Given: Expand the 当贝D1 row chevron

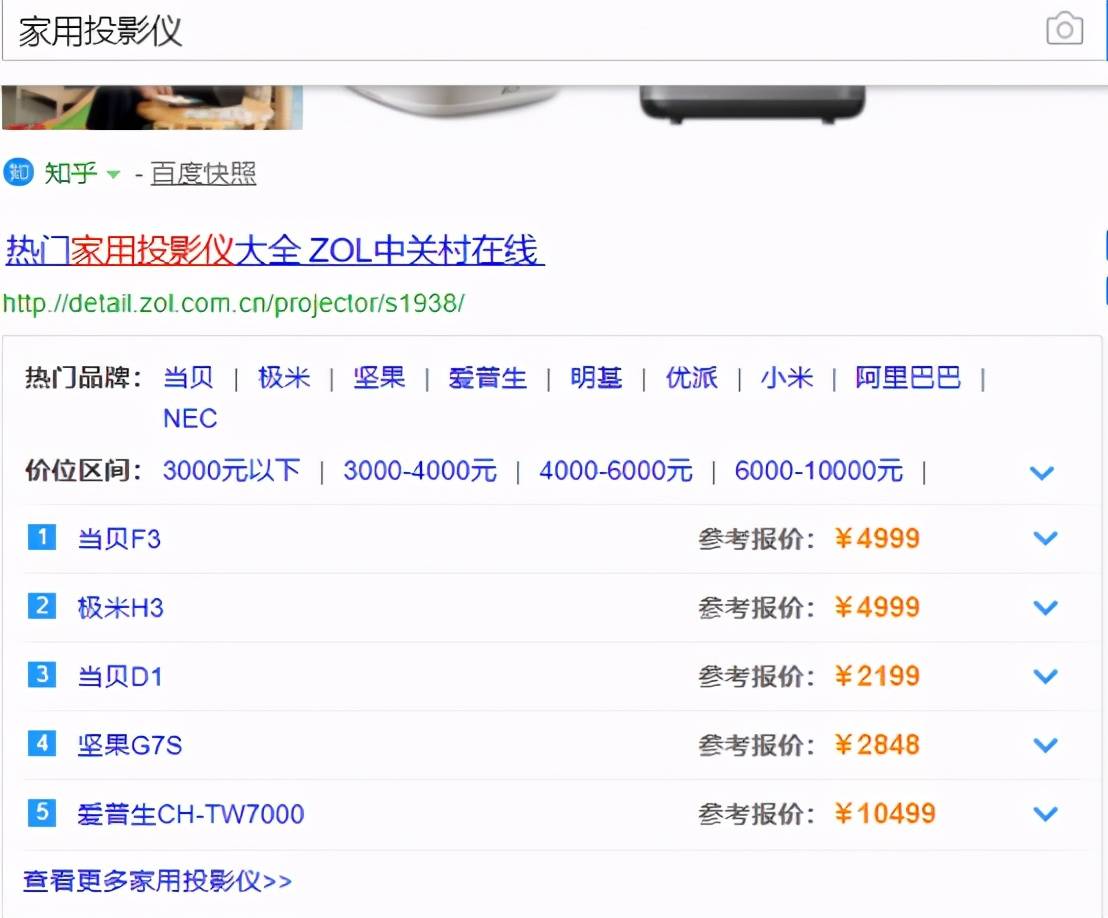Looking at the screenshot, I should 1045,676.
